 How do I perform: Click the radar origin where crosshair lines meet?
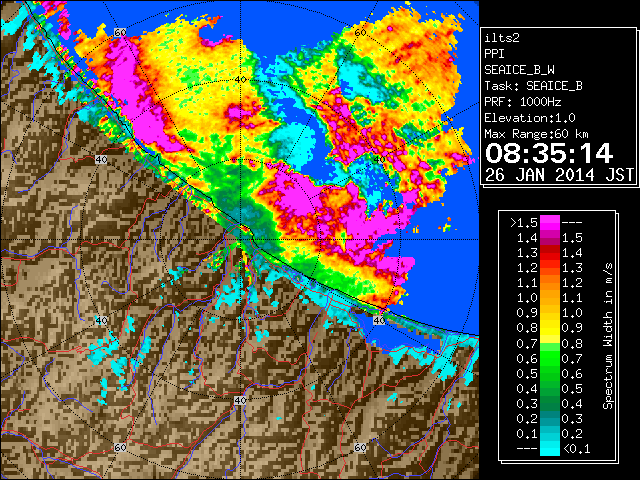(240, 240)
